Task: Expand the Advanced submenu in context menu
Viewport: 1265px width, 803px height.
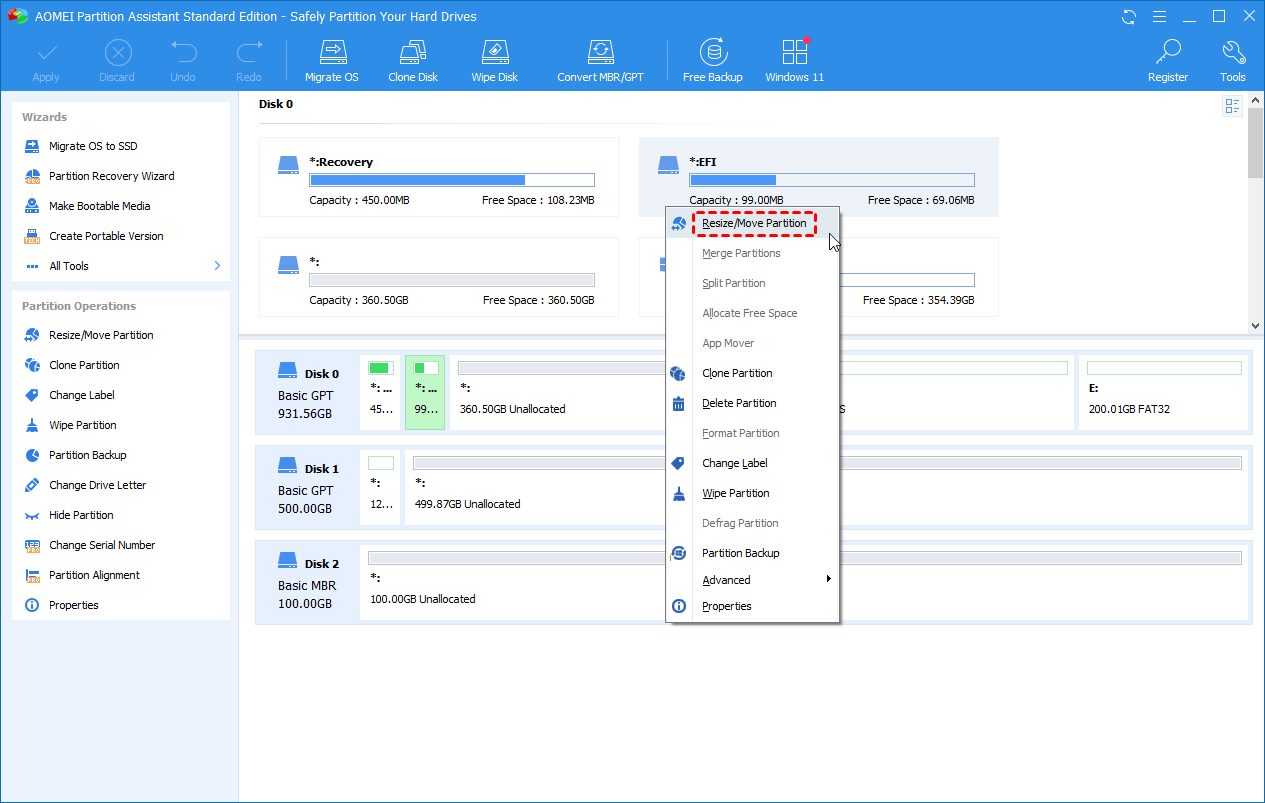Action: click(726, 580)
